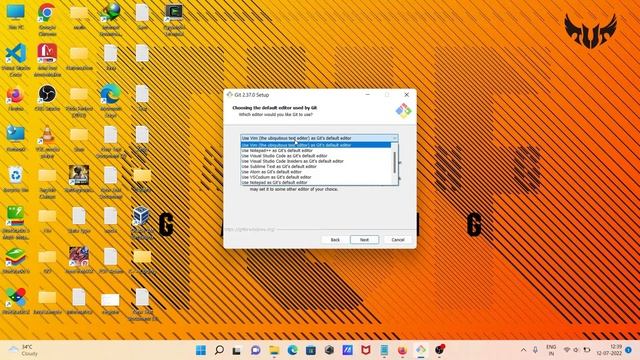Open the VLC media player desktop icon
The image size is (640, 360).
(x=47, y=141)
